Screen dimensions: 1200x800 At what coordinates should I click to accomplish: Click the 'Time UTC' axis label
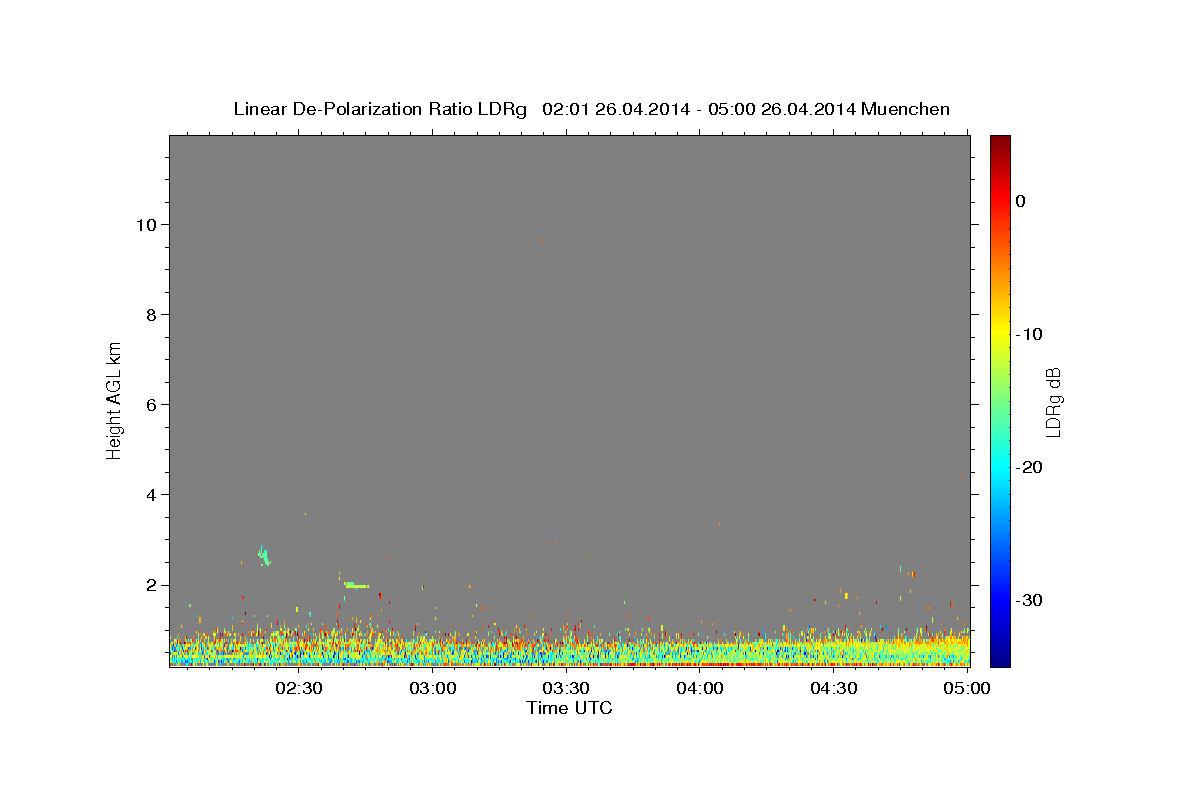(569, 708)
